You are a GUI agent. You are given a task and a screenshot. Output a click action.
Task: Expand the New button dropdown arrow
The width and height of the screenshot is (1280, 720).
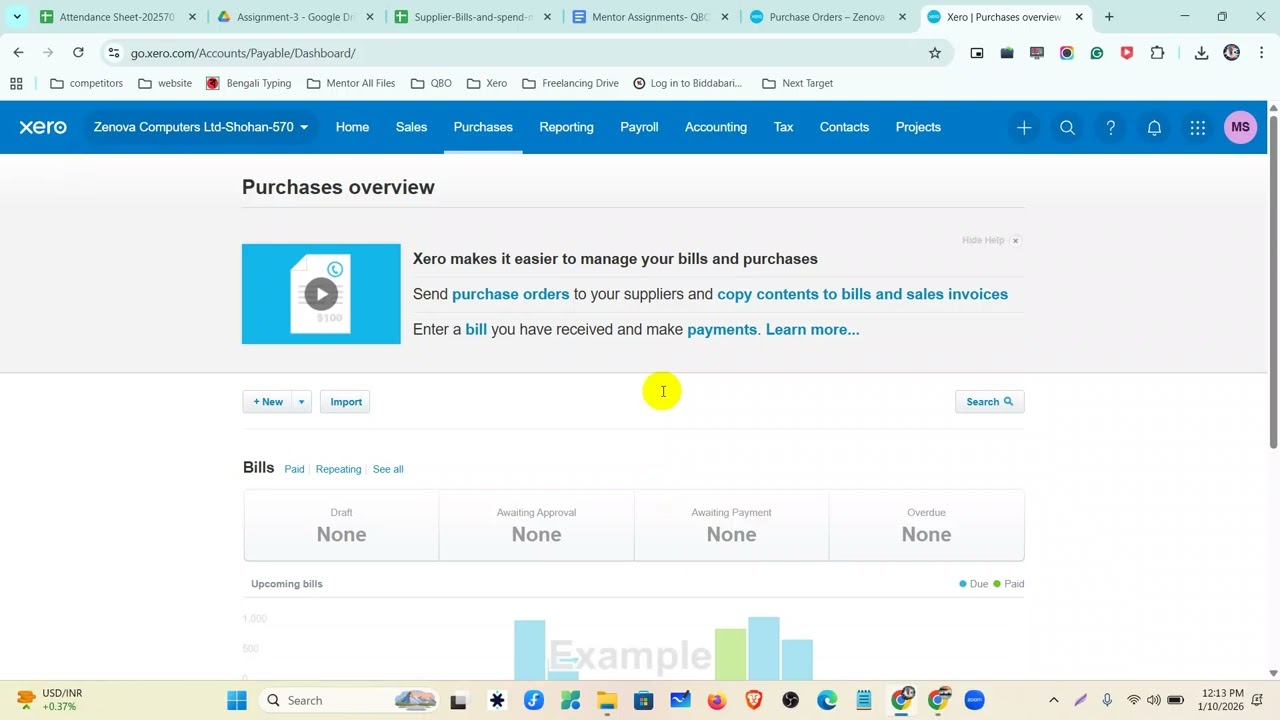click(301, 402)
